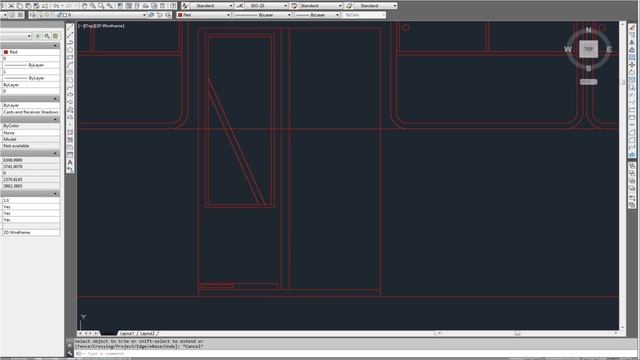Viewport: 640px width, 360px height.
Task: Click the E compass on the ViewCube
Action: point(609,49)
